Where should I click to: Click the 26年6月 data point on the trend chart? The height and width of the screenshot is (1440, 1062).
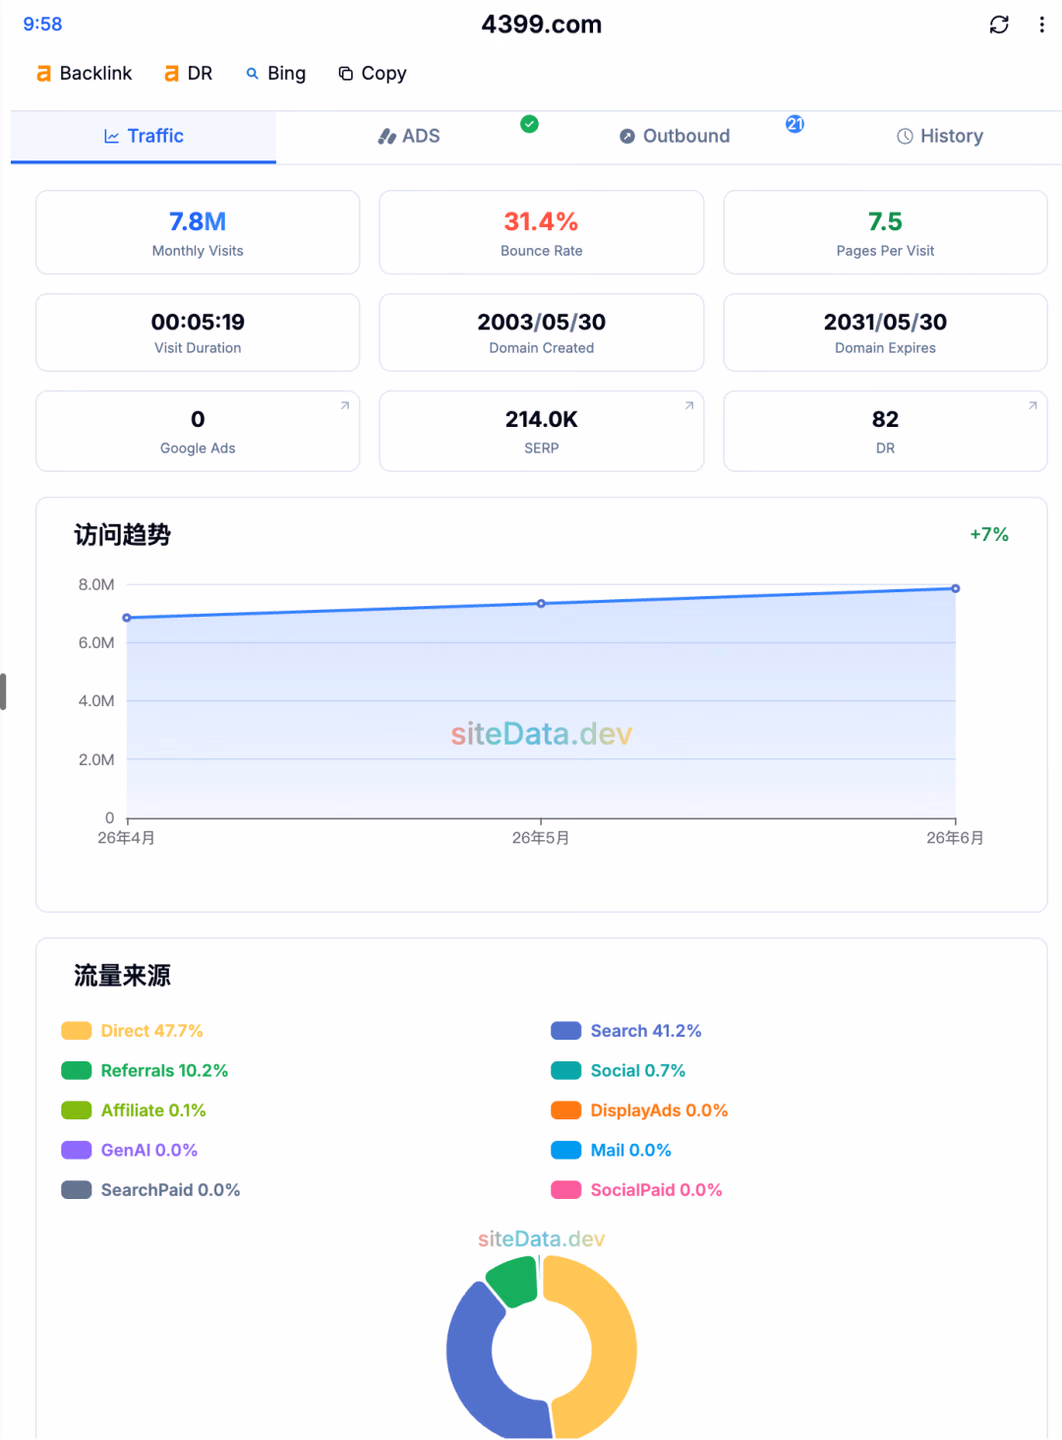tap(955, 589)
